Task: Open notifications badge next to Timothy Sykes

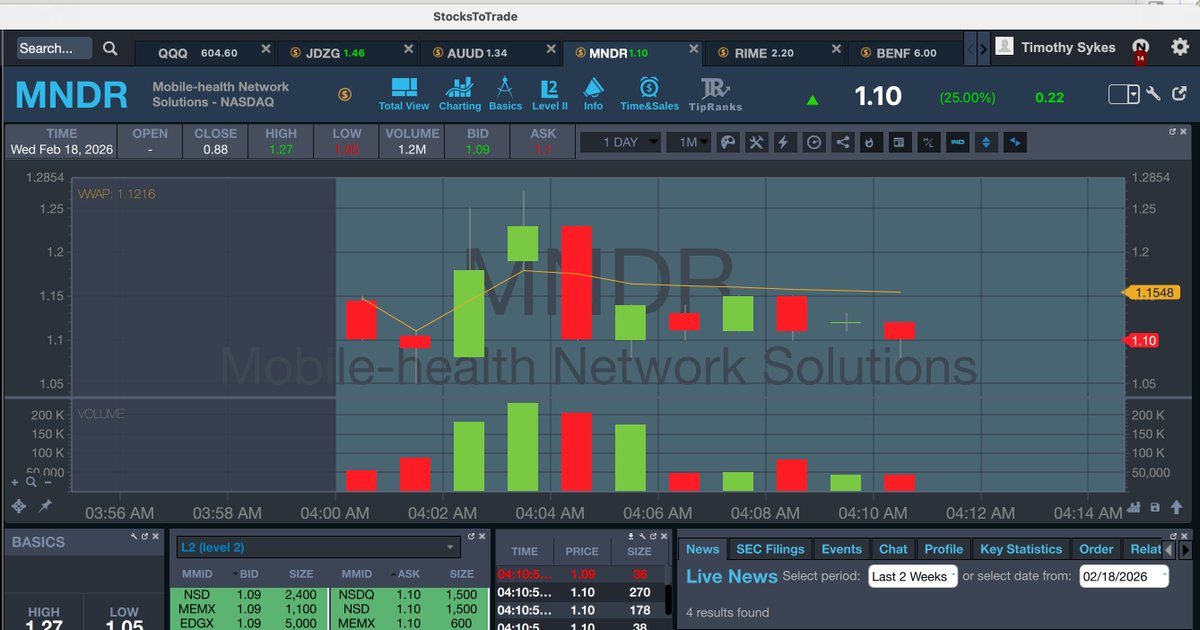Action: point(1140,49)
